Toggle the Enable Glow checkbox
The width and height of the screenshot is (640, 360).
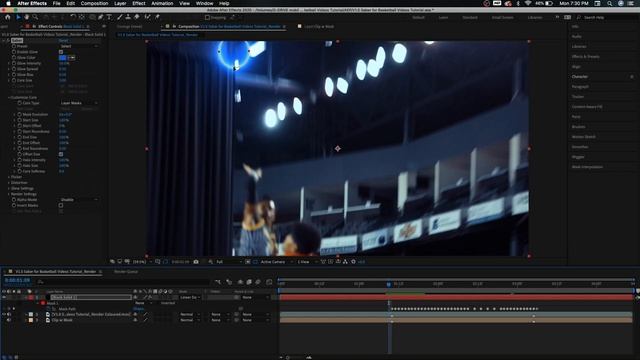[61, 52]
